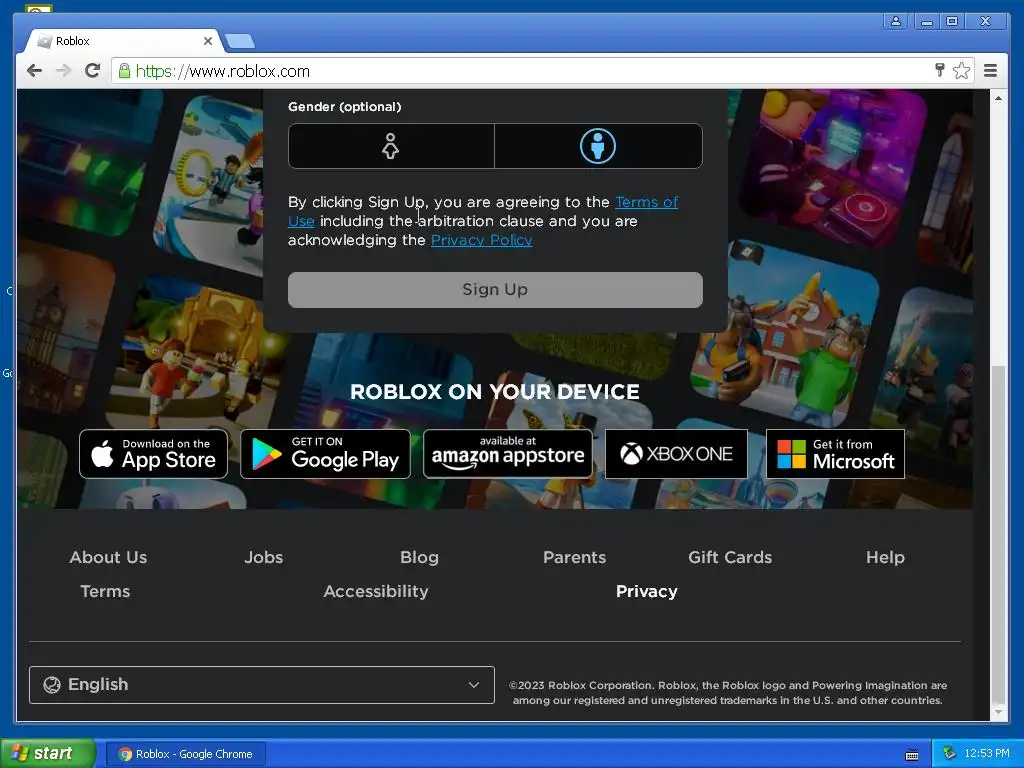
Task: Click the browser forward arrow
Action: (x=63, y=71)
